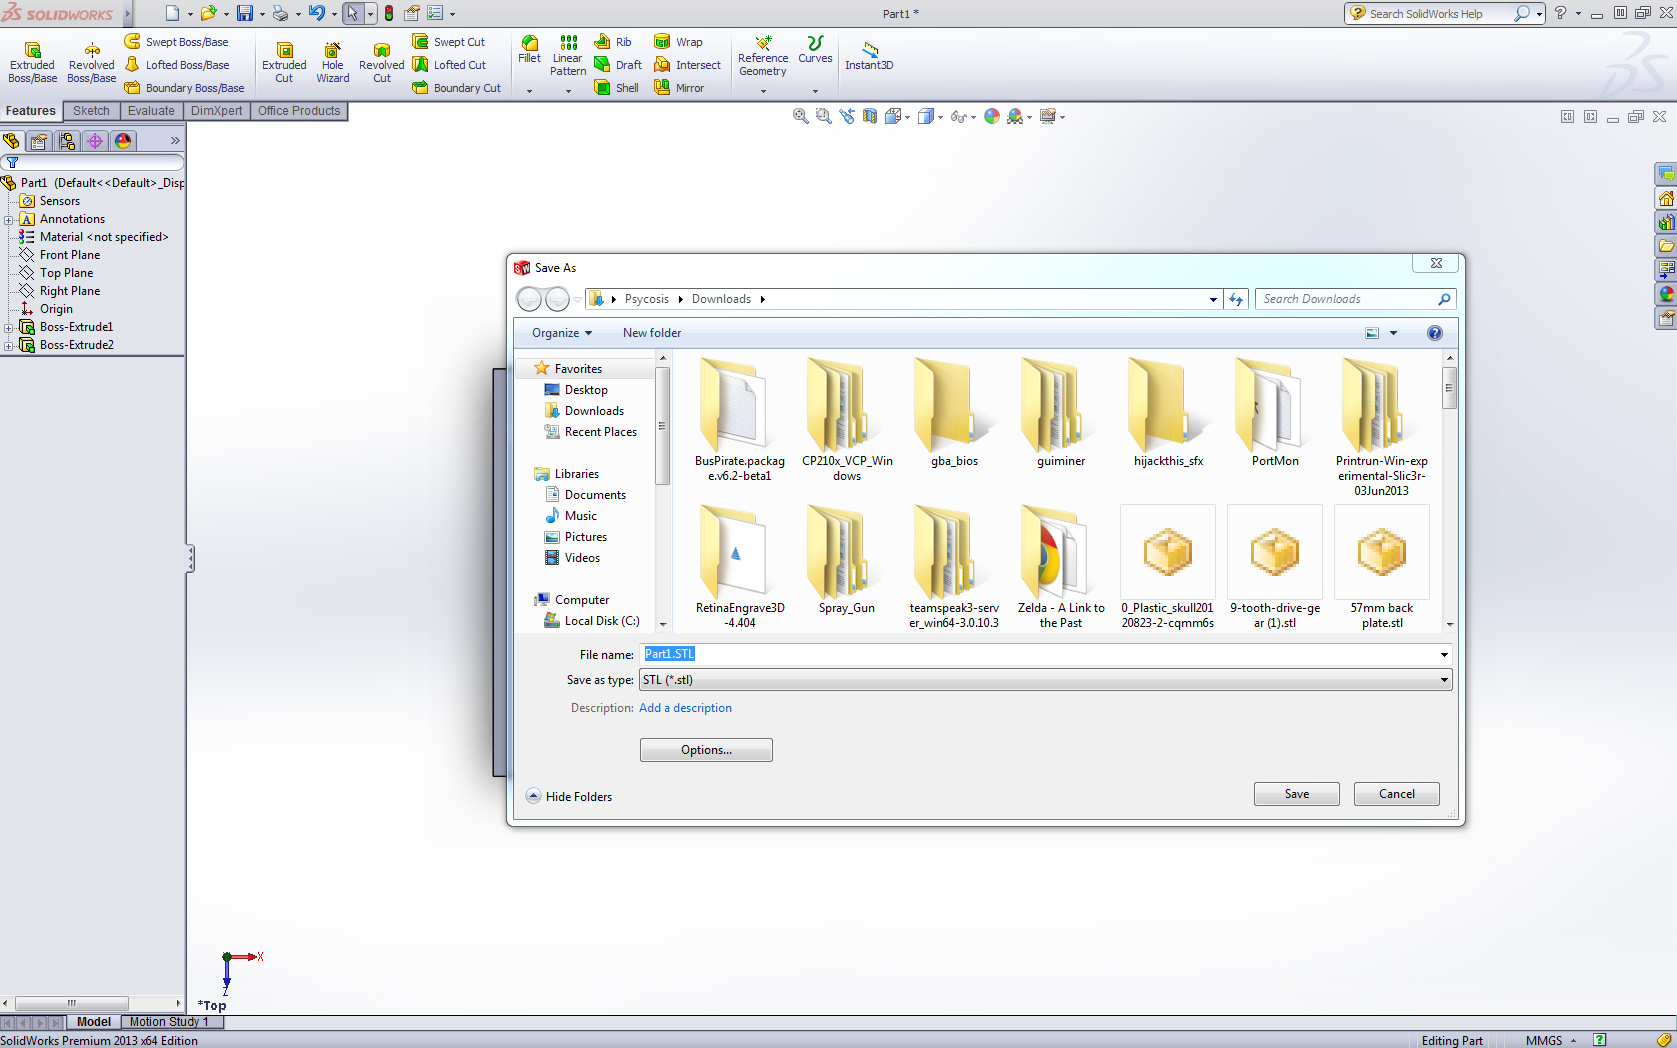Viewport: 1677px width, 1048px height.
Task: Select the Spray_Gun folder
Action: 847,560
